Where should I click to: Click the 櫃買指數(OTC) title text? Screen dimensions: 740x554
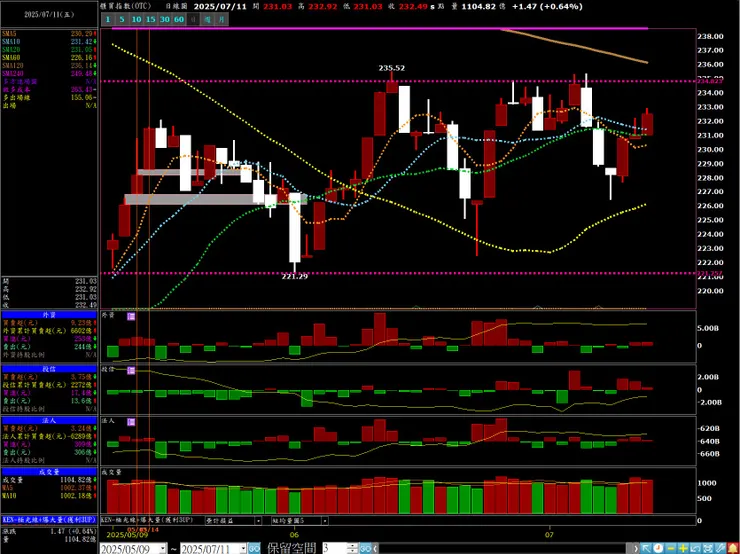pos(128,6)
